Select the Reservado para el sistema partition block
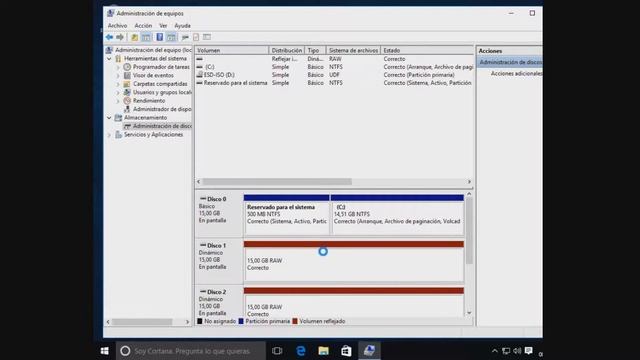Viewport: 640px width, 360px height. click(287, 216)
